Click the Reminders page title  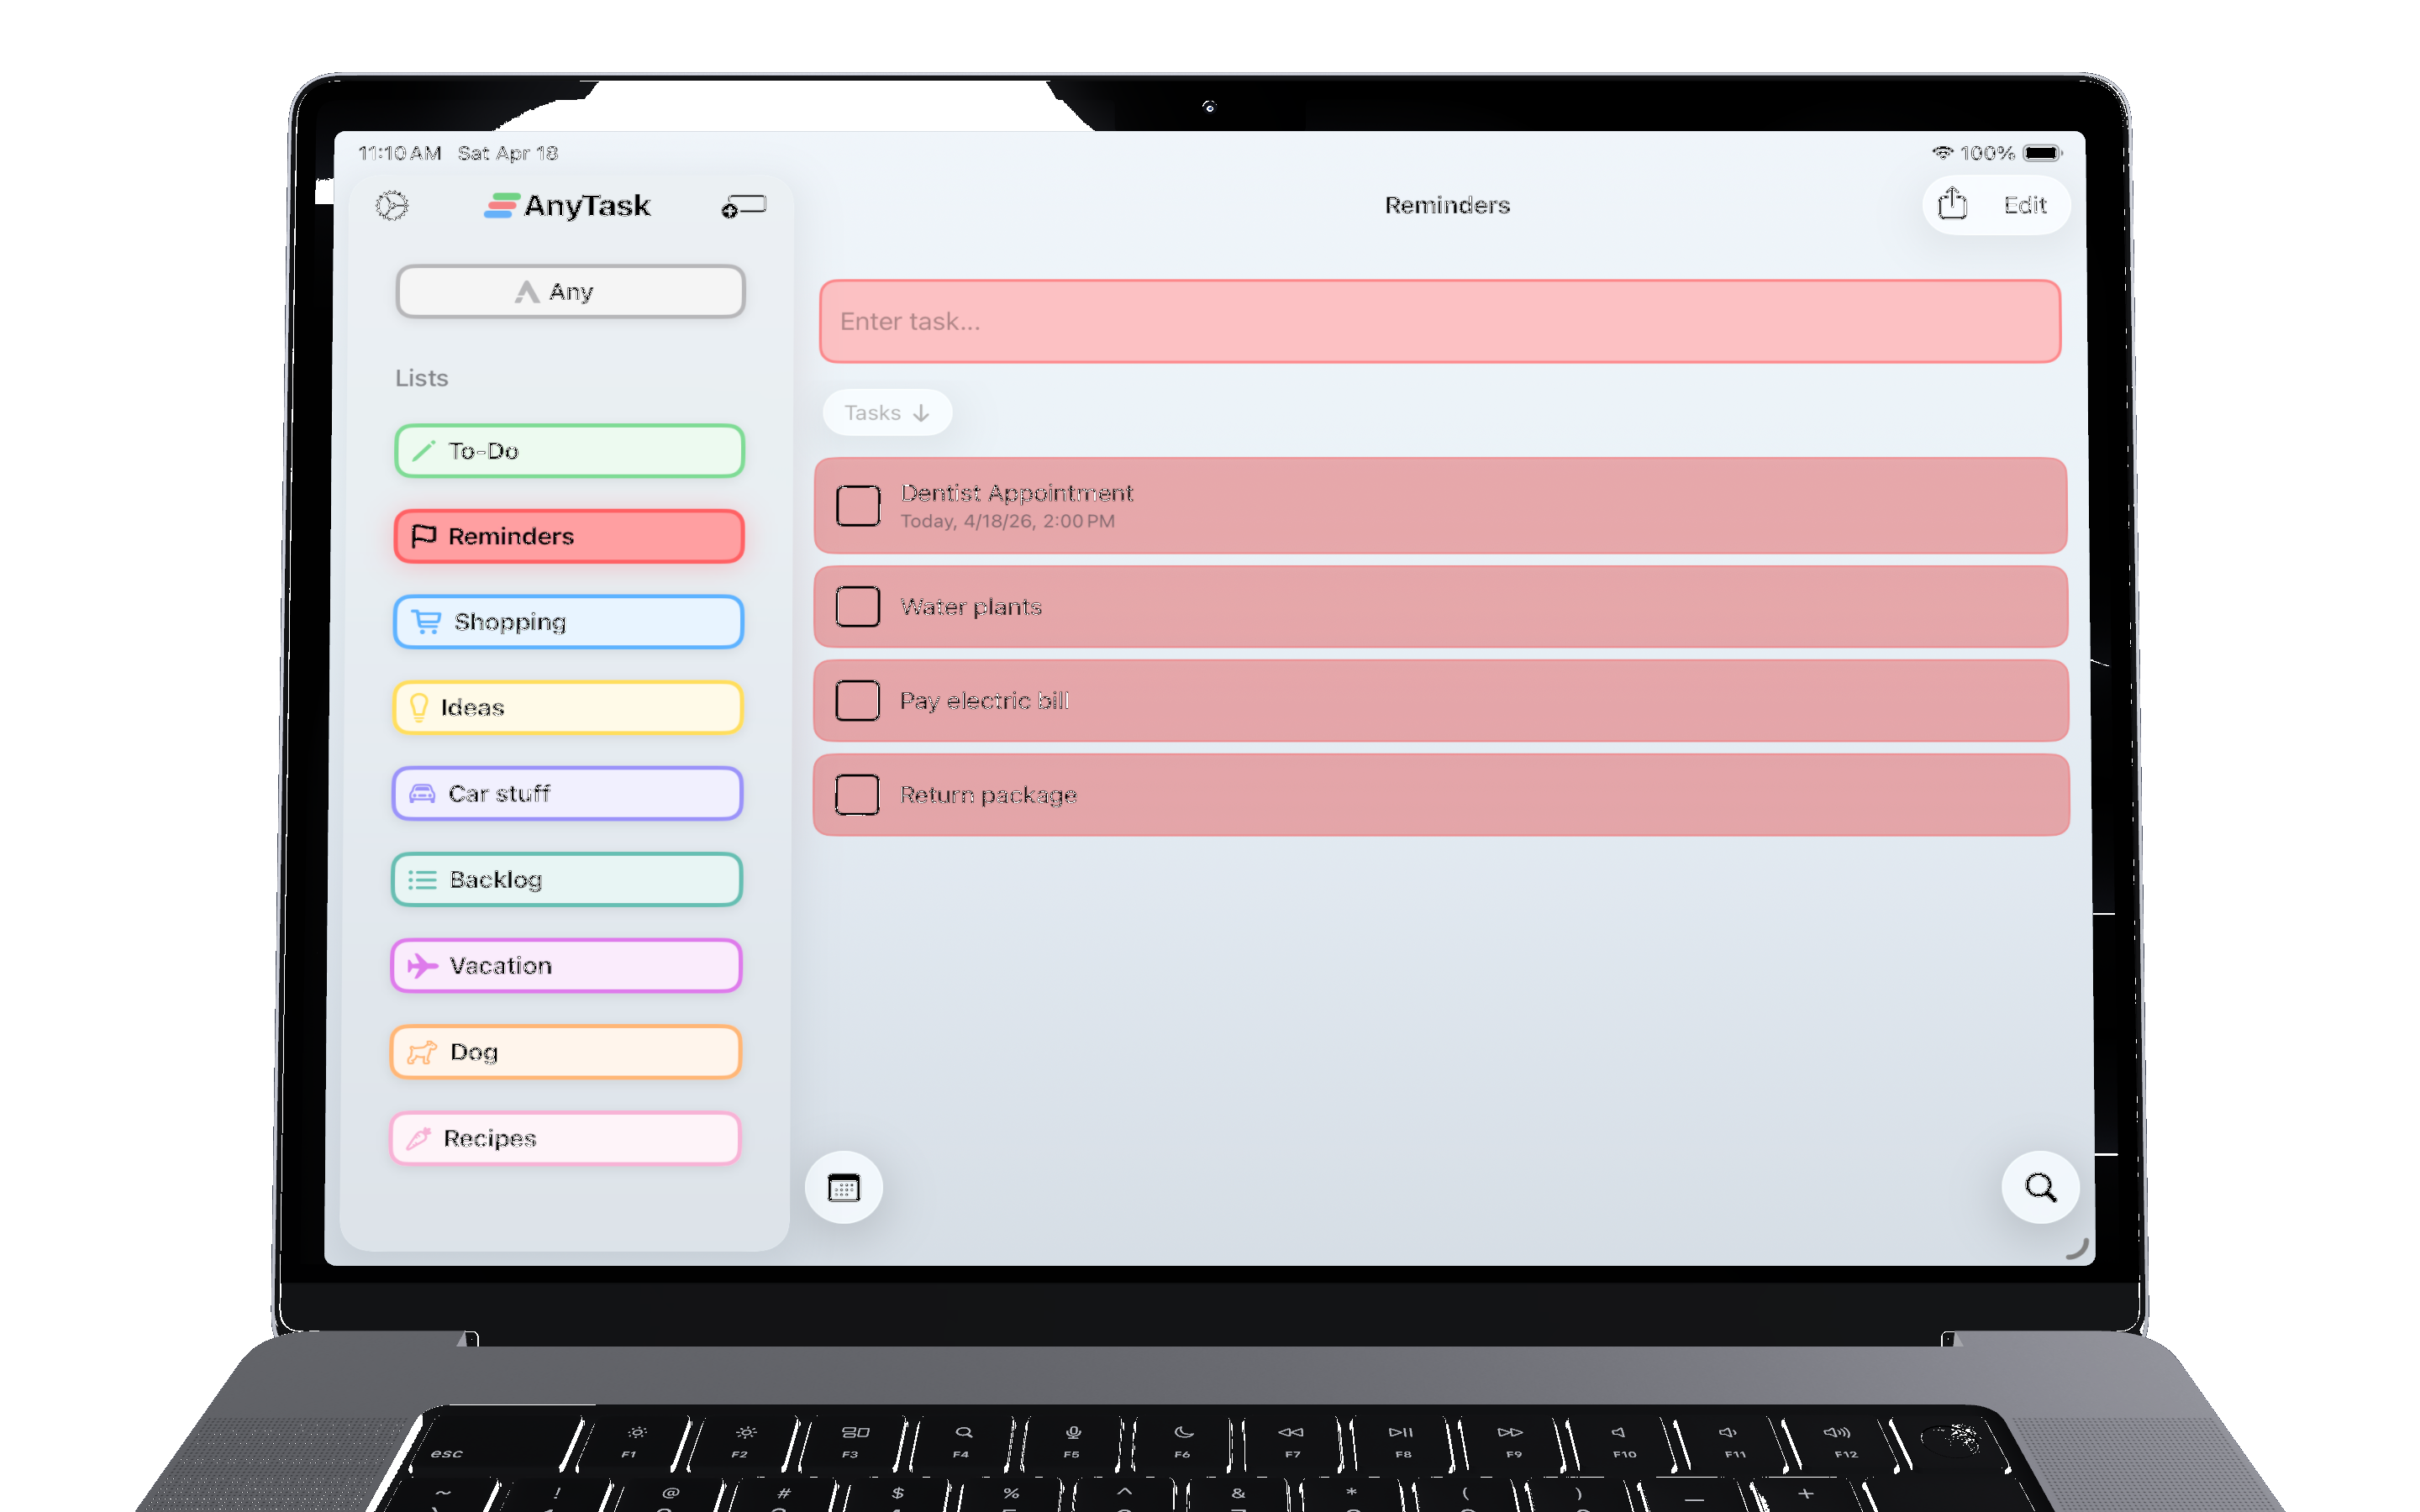(x=1447, y=205)
